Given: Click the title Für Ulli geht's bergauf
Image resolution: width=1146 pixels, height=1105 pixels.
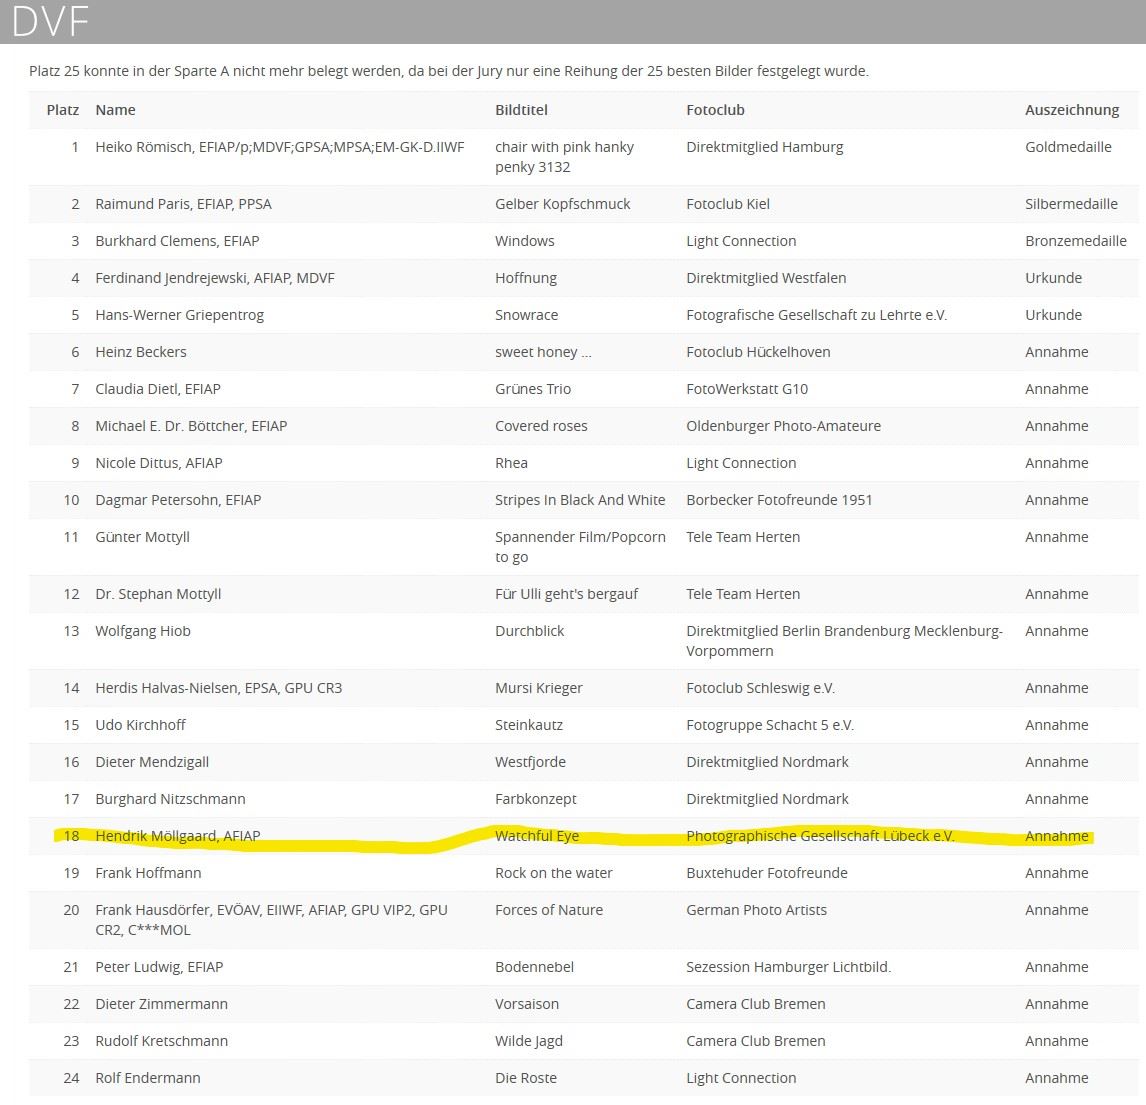Looking at the screenshot, I should click(566, 594).
